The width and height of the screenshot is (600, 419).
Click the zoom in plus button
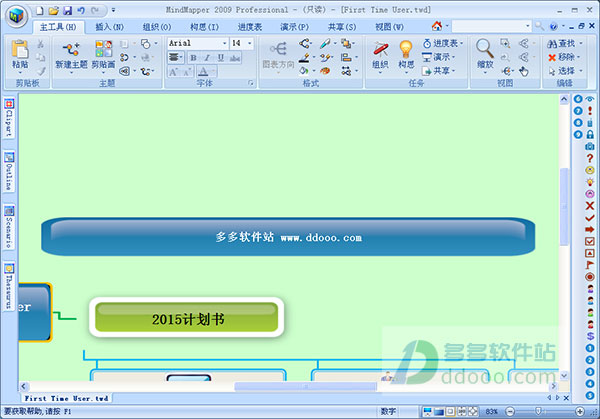[580, 411]
